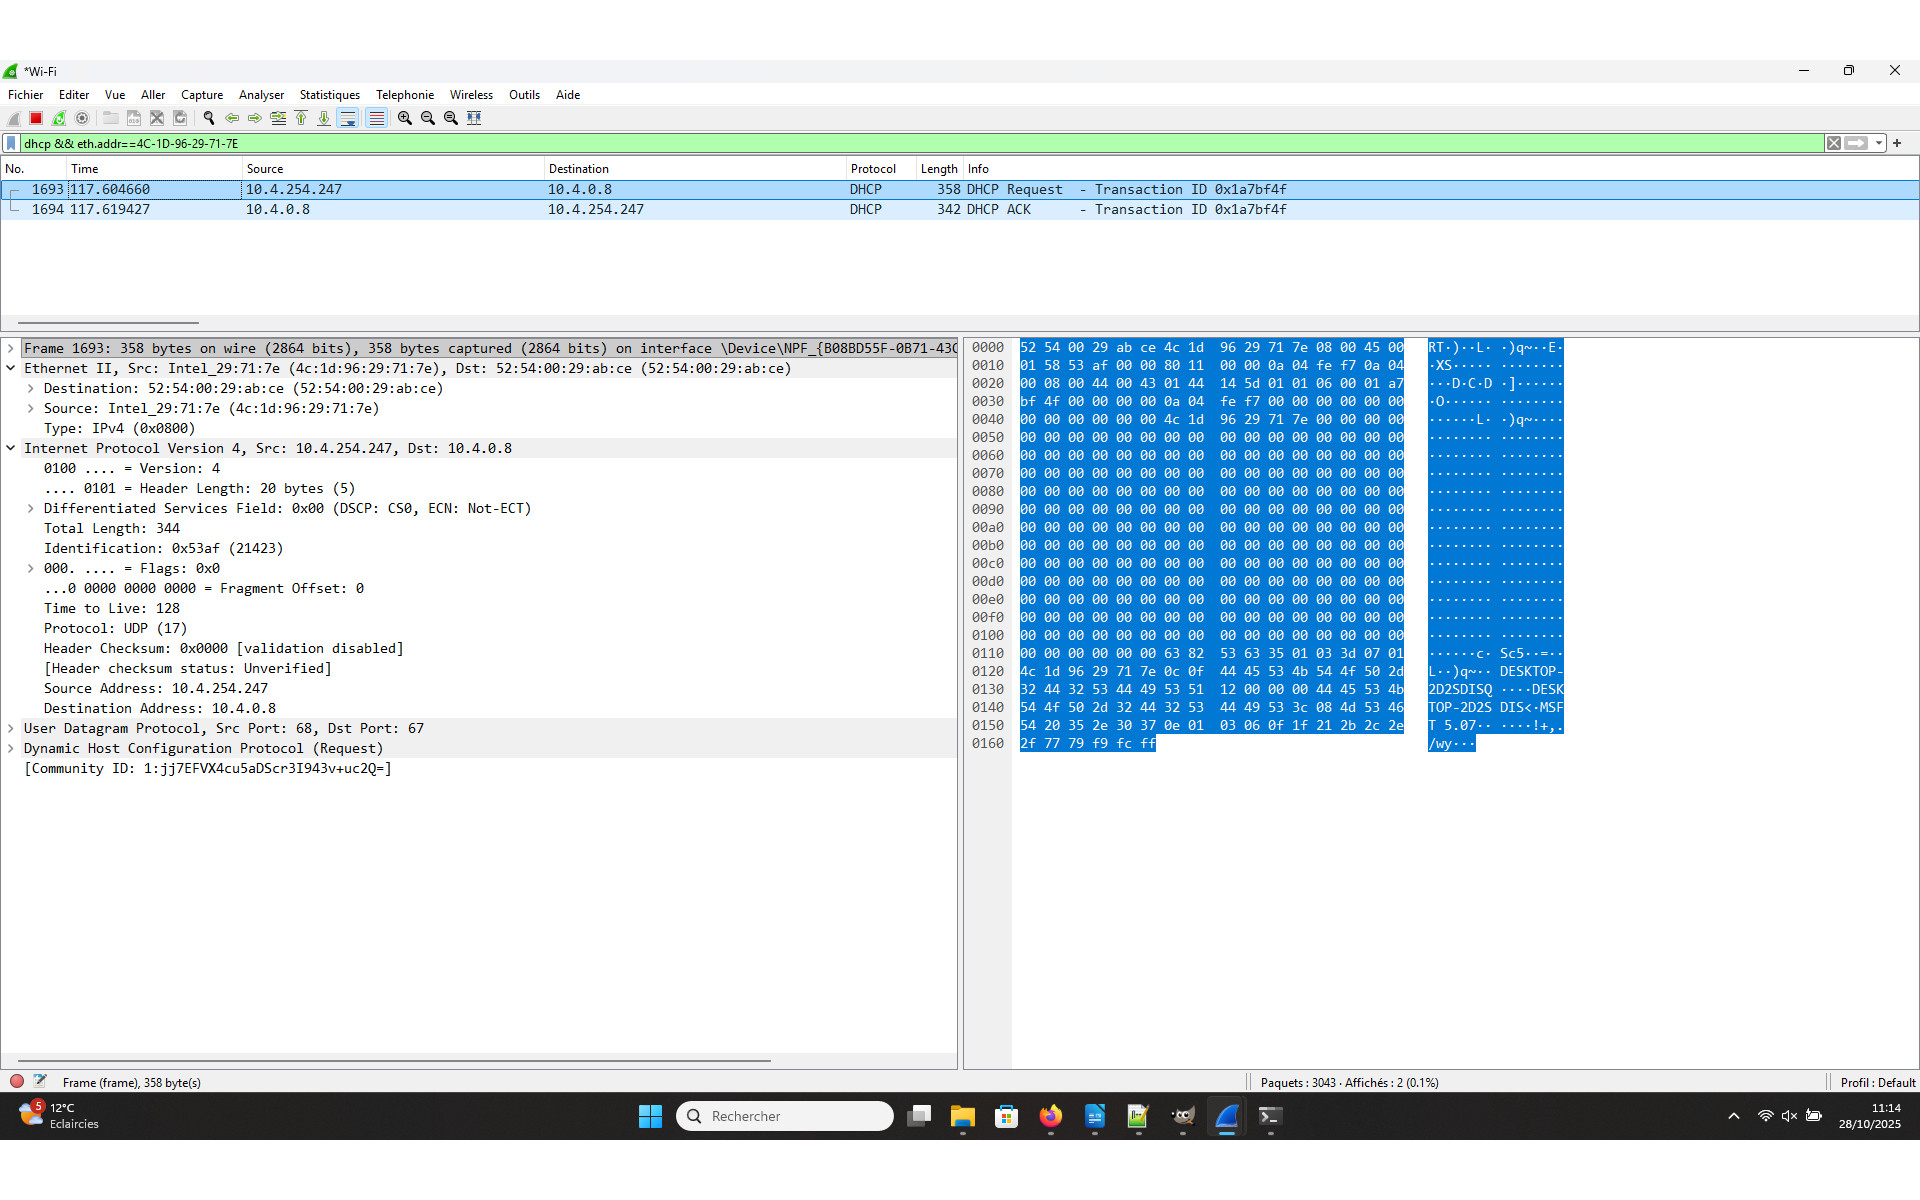Open the capture options gear icon
This screenshot has width=1920, height=1200.
82,117
